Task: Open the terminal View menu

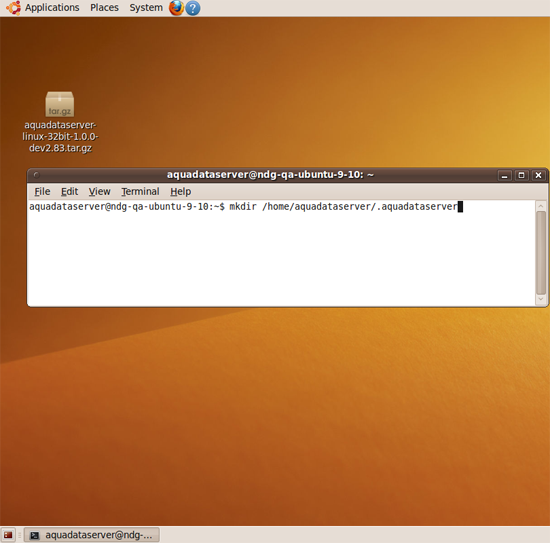Action: 99,192
